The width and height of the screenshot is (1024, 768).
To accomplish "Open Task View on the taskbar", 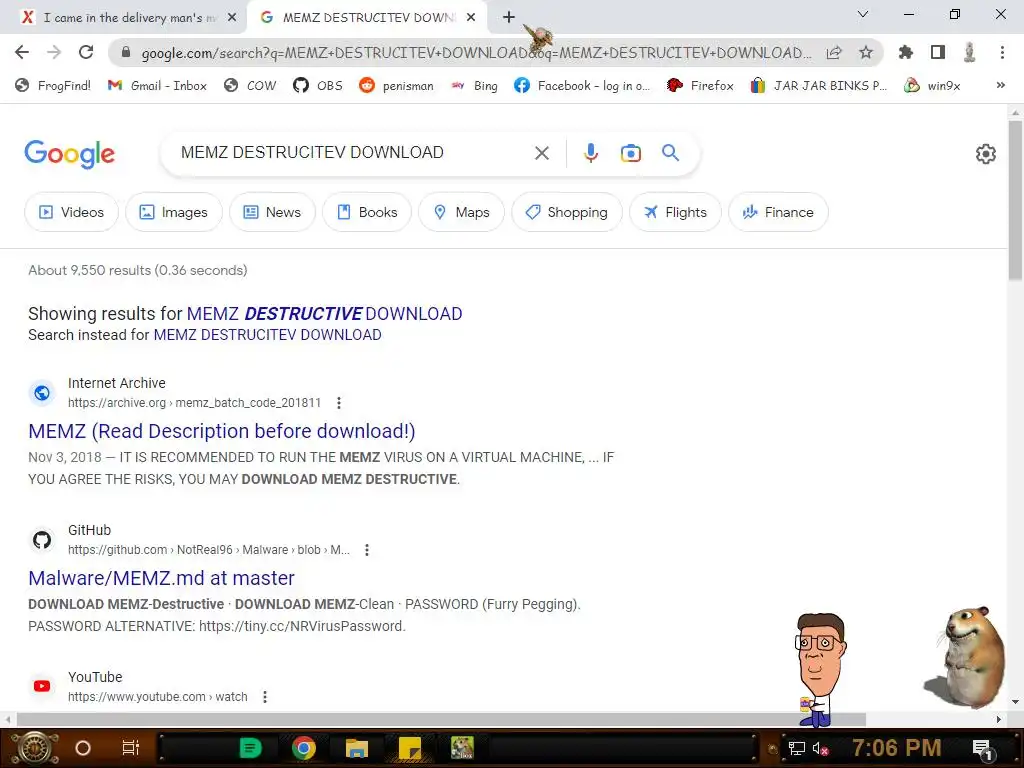I will (131, 748).
